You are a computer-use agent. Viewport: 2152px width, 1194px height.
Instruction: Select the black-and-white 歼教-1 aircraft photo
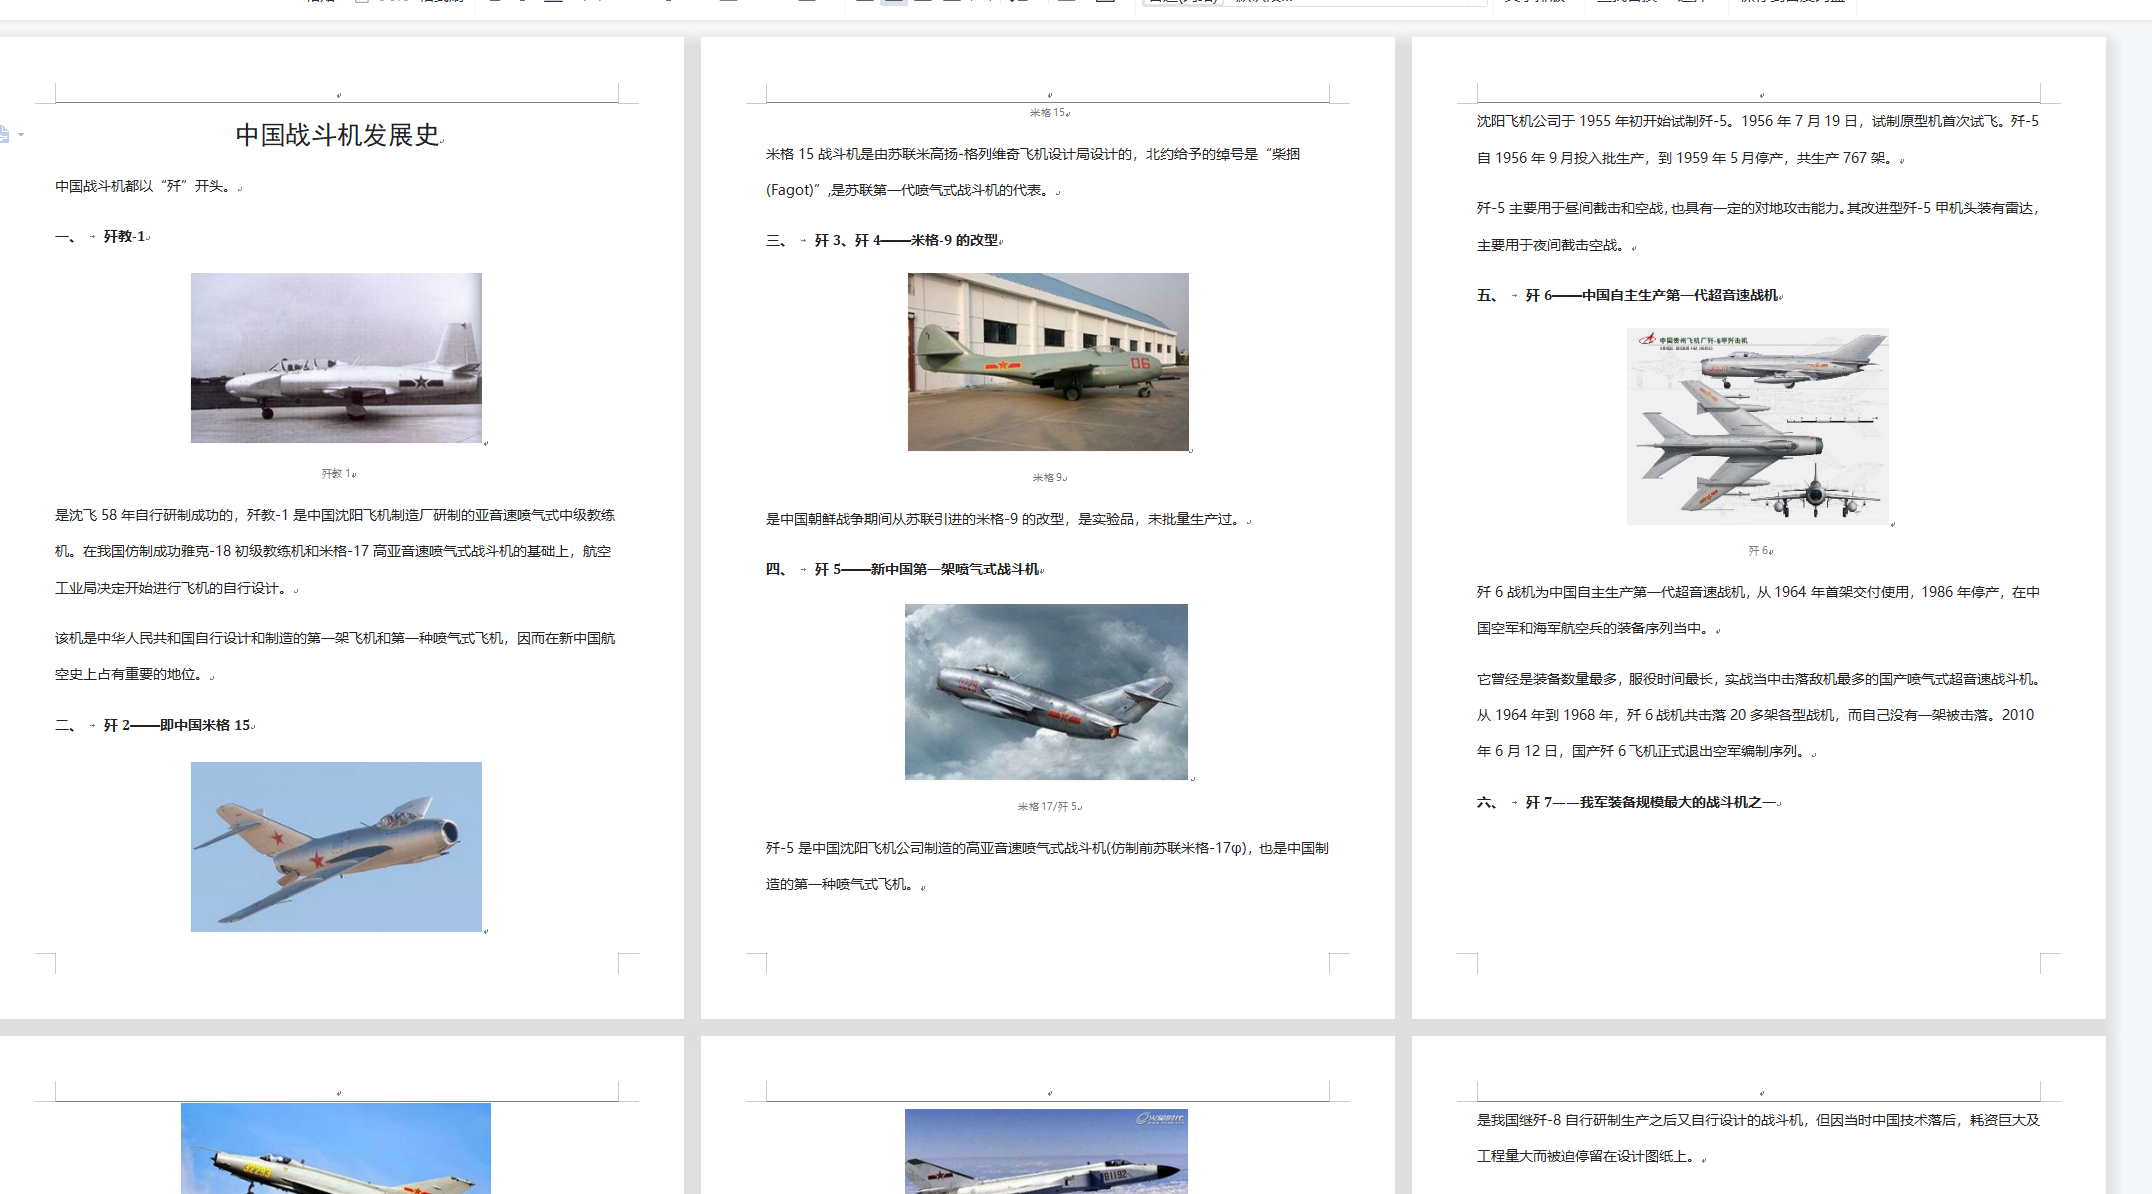coord(336,358)
